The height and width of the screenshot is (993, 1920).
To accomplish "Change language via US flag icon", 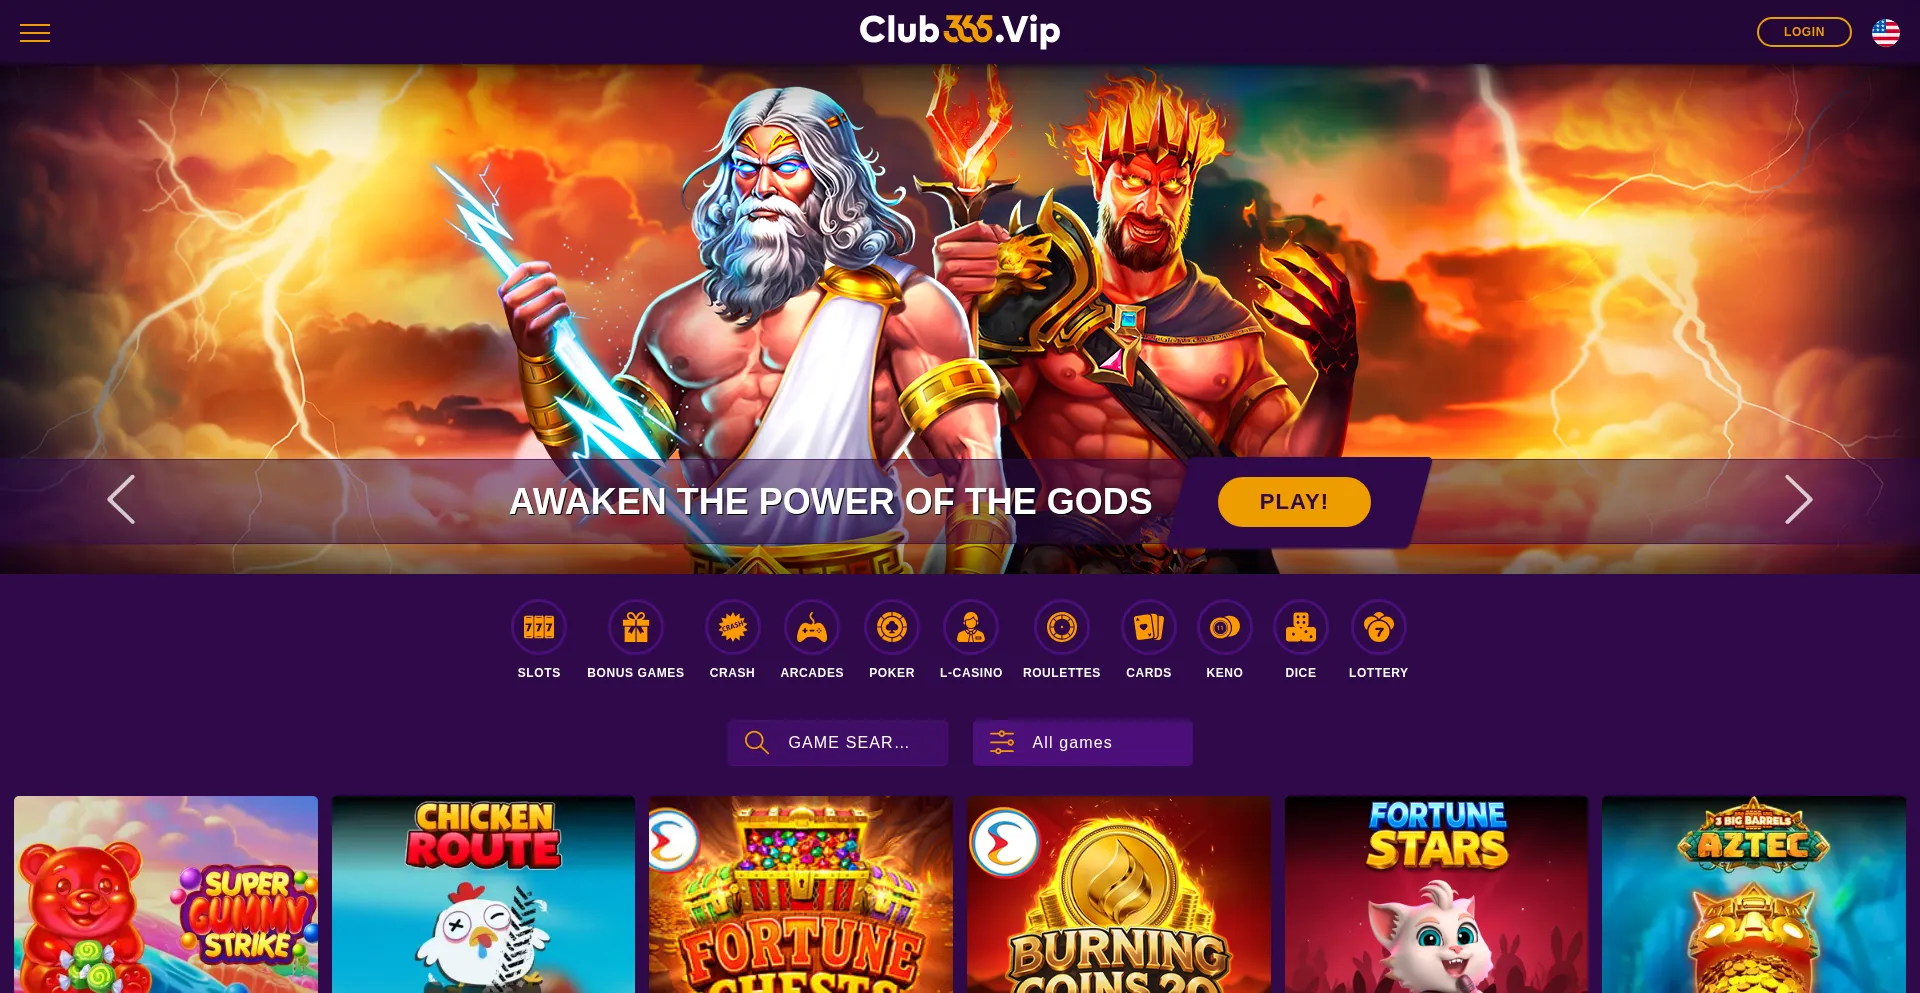I will (x=1886, y=33).
